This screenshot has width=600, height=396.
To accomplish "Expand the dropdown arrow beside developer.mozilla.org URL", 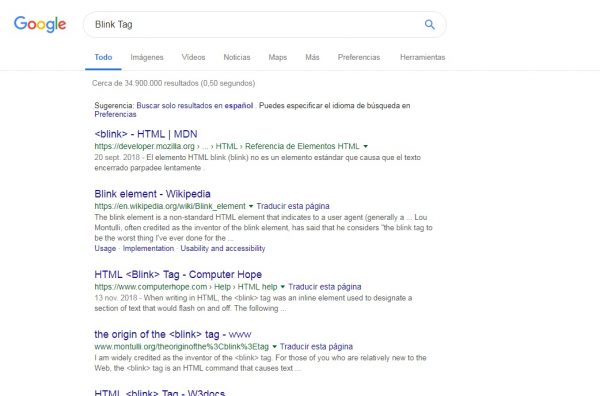I will point(365,147).
